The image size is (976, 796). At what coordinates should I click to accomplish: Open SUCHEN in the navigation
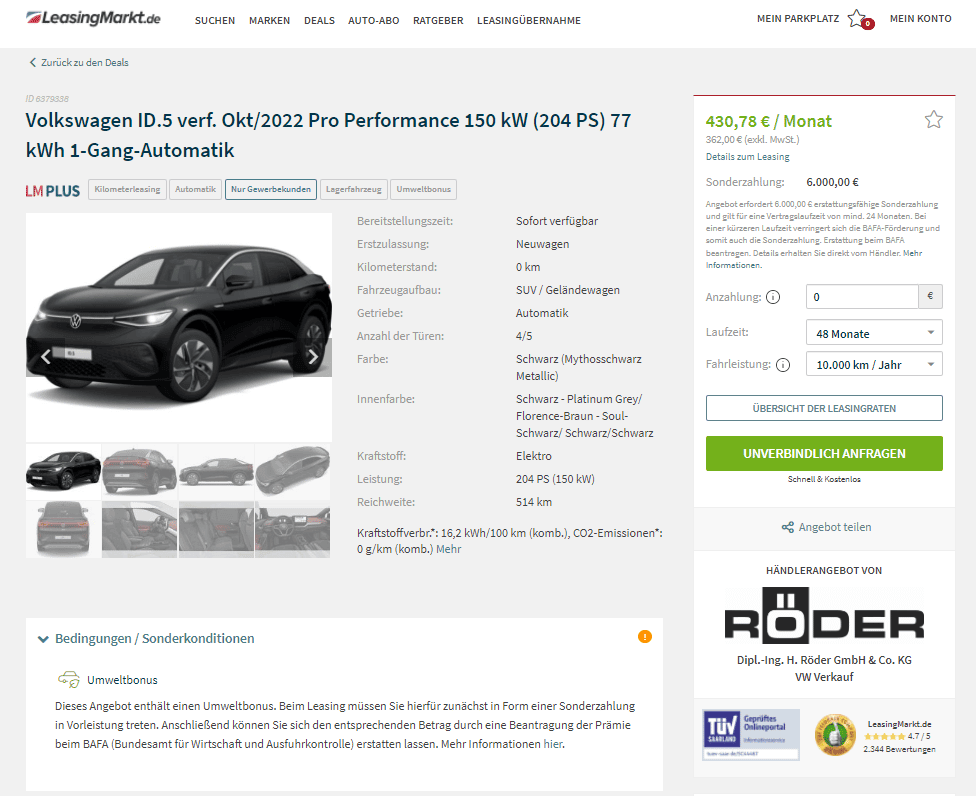(215, 21)
